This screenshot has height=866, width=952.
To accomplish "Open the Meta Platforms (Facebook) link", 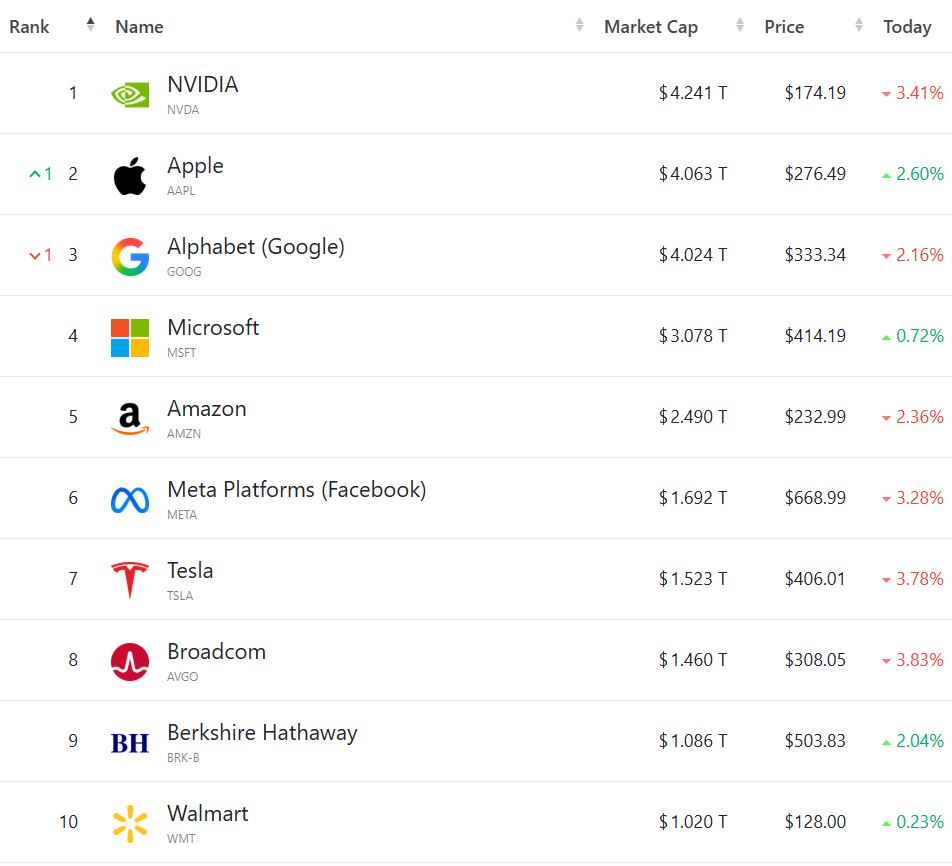I will coord(296,490).
